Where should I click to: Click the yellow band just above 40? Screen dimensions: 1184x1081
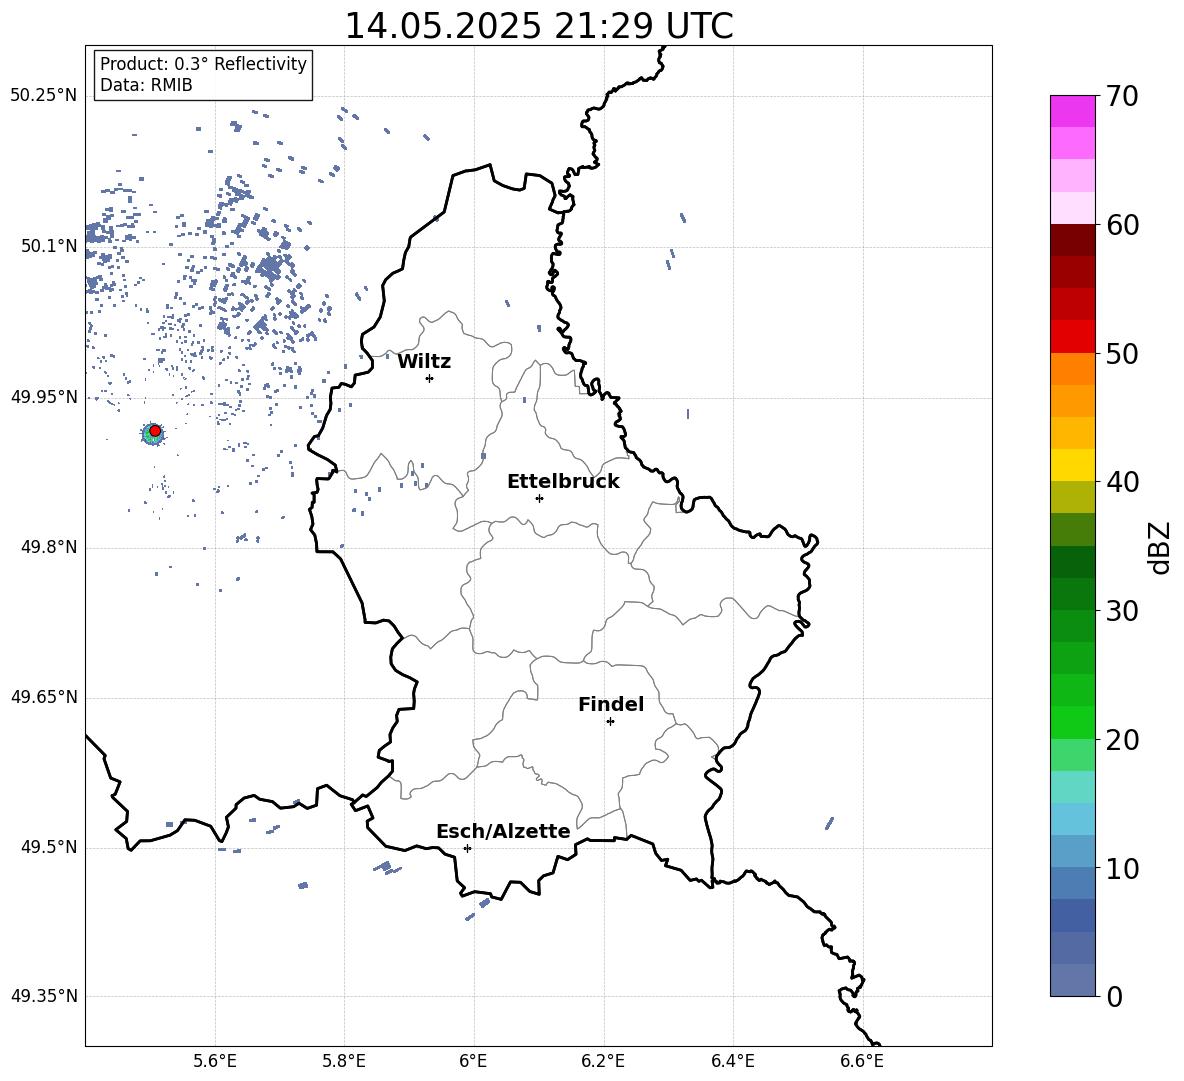coord(1073,465)
